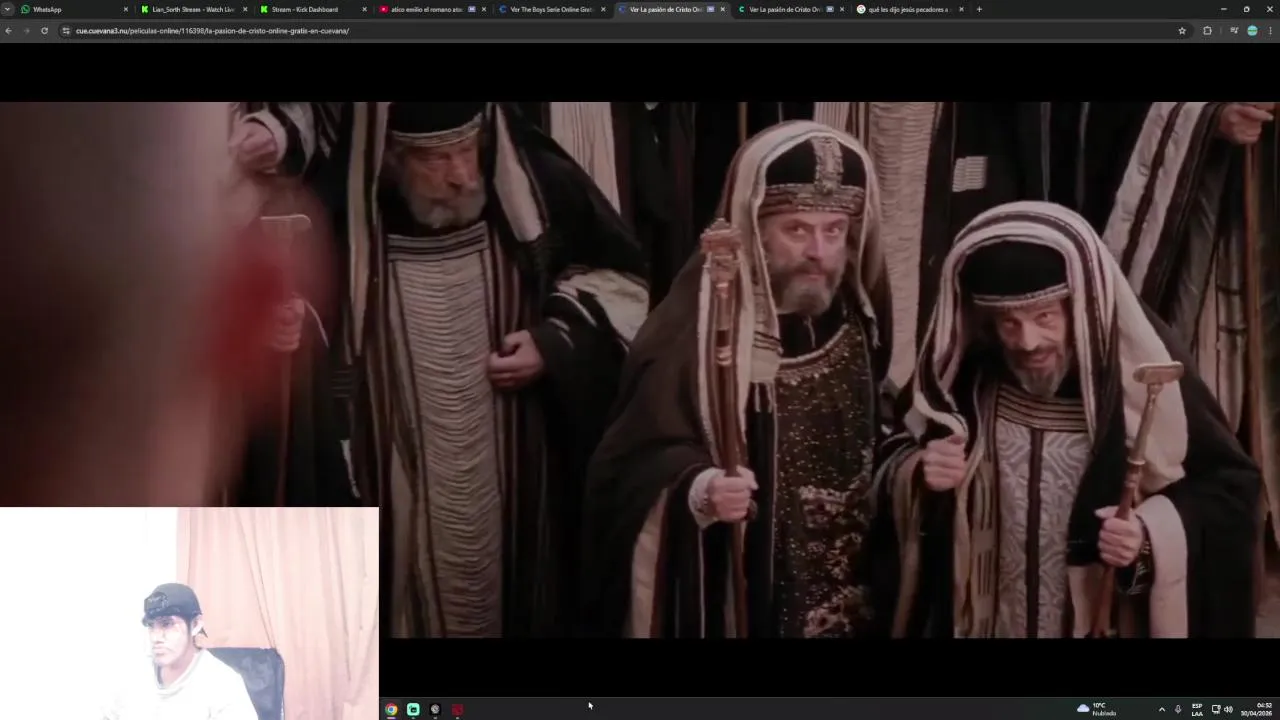Open the weather widget showing 10°C
This screenshot has width=1280, height=720.
(x=1097, y=709)
